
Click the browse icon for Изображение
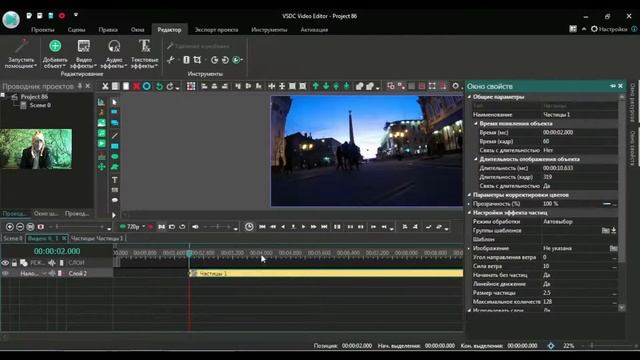[613, 248]
